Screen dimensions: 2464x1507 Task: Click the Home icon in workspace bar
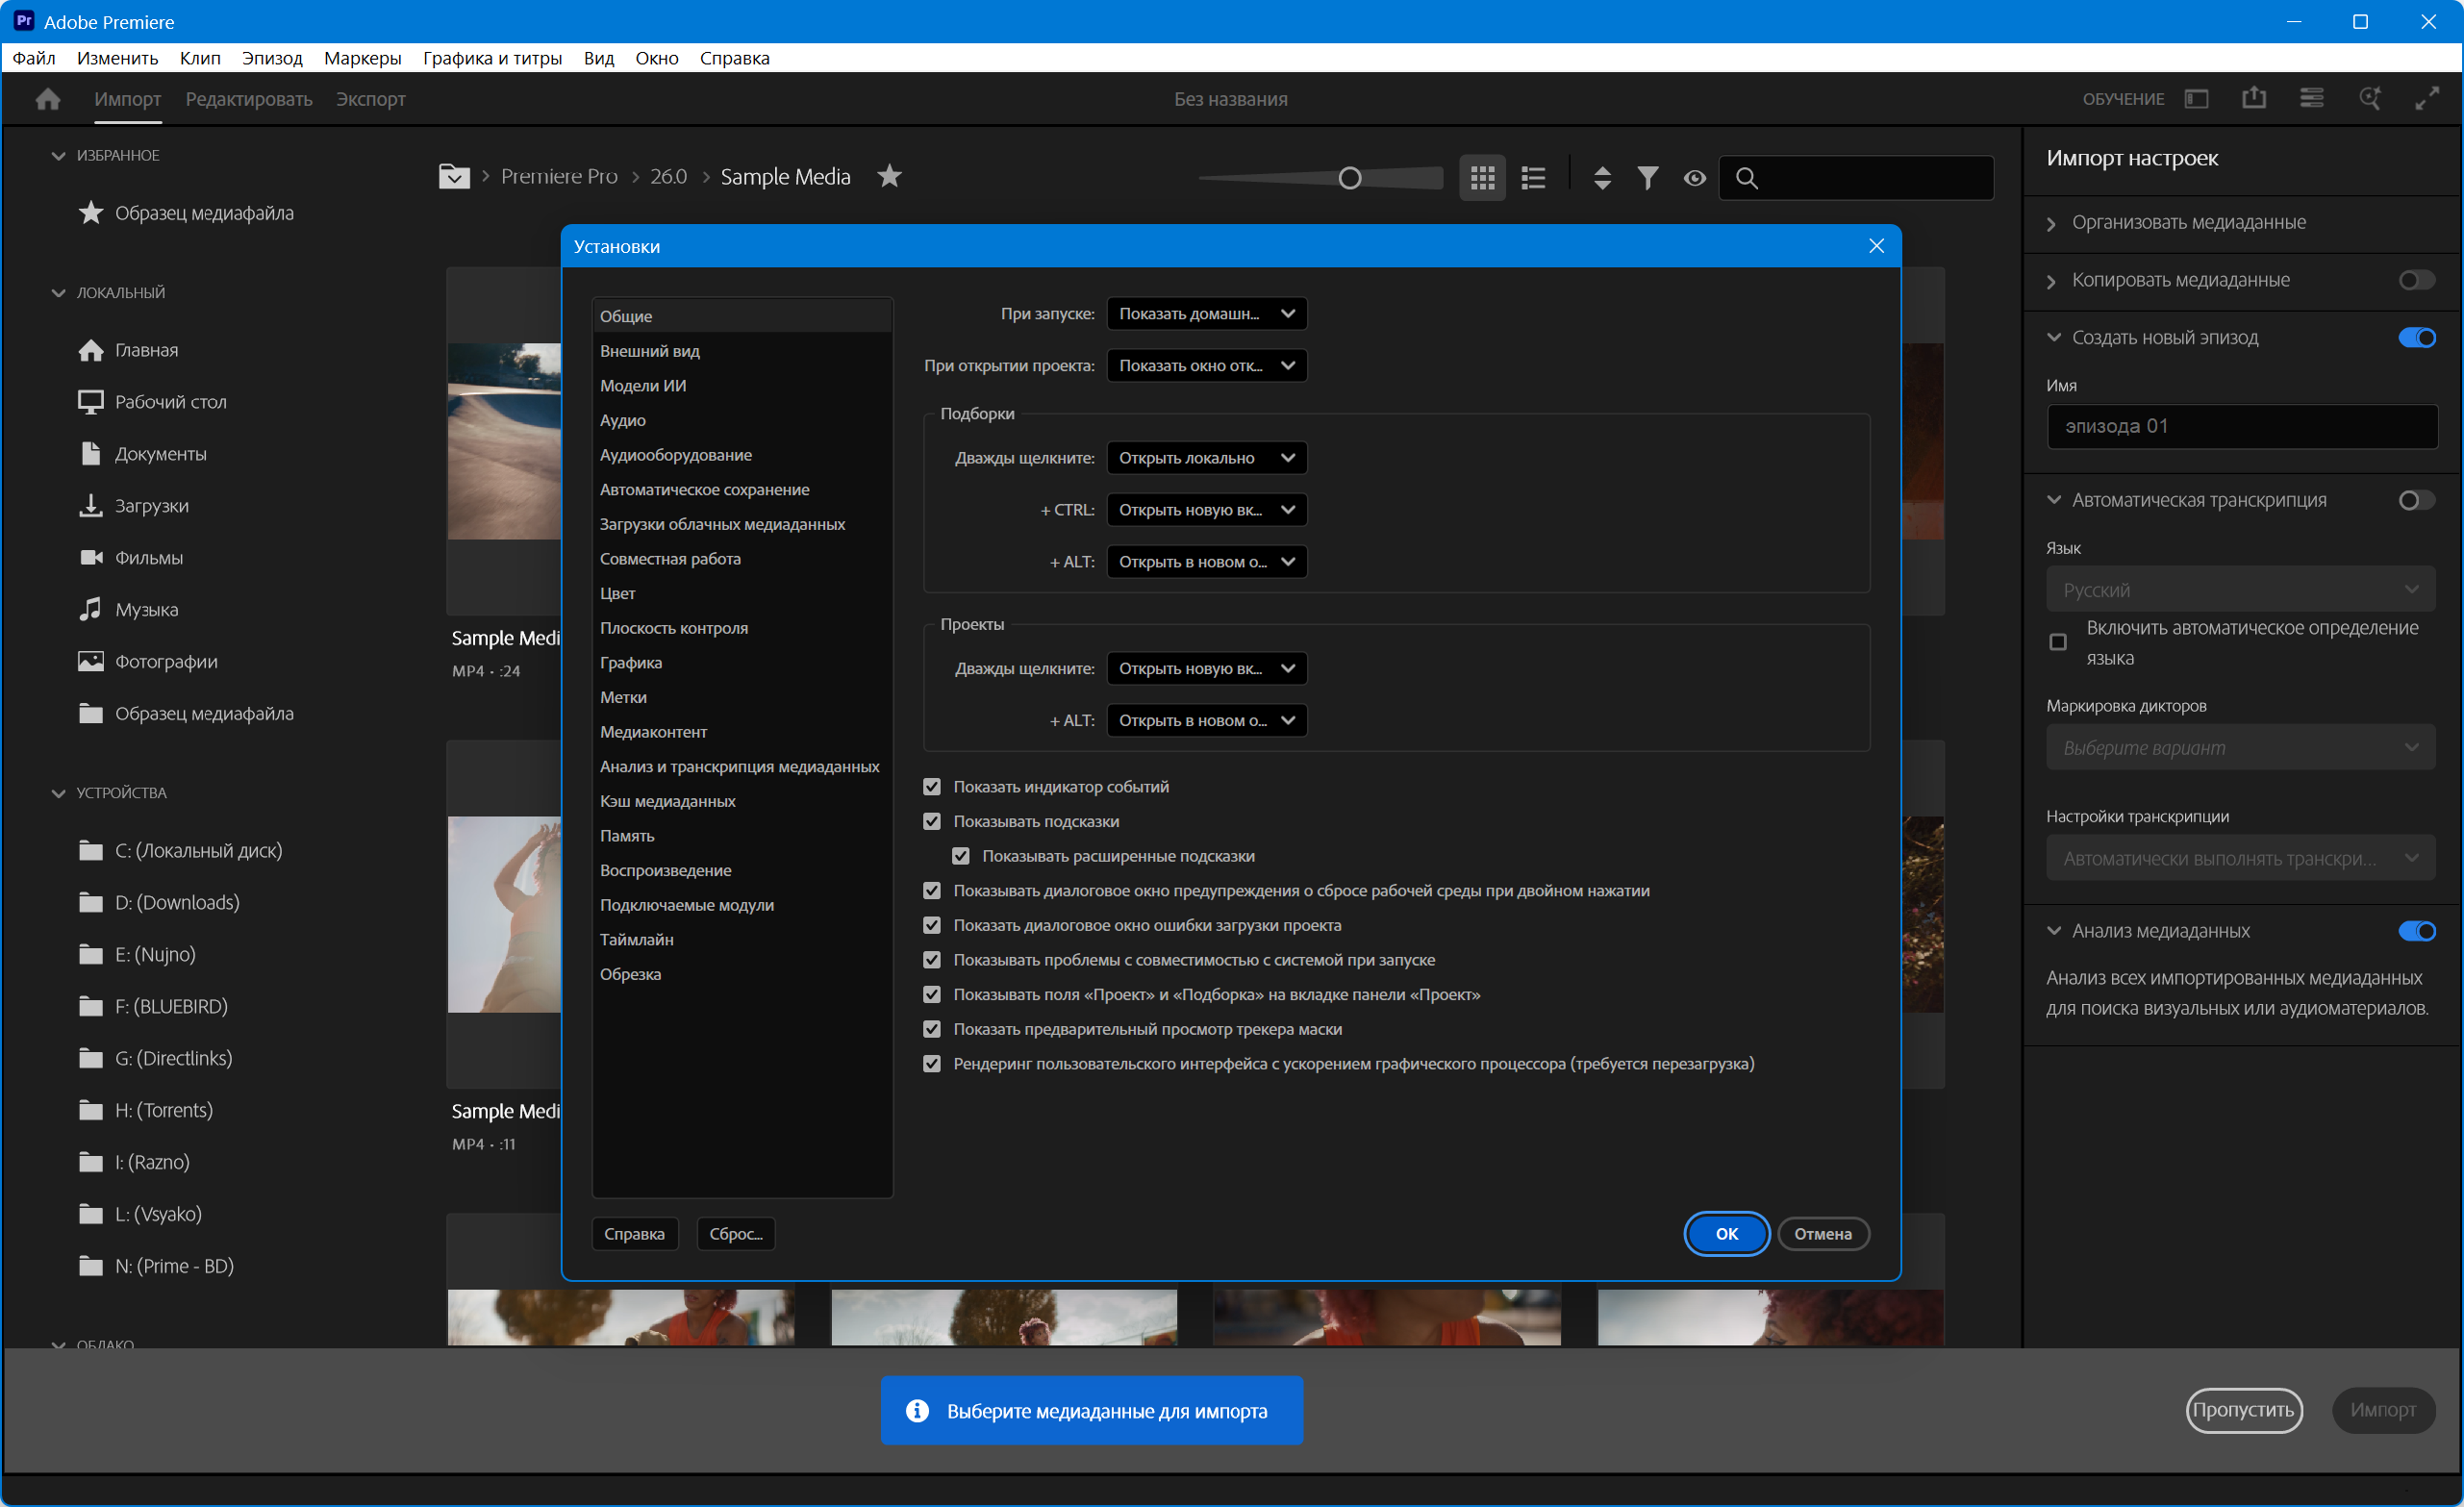pos(47,99)
